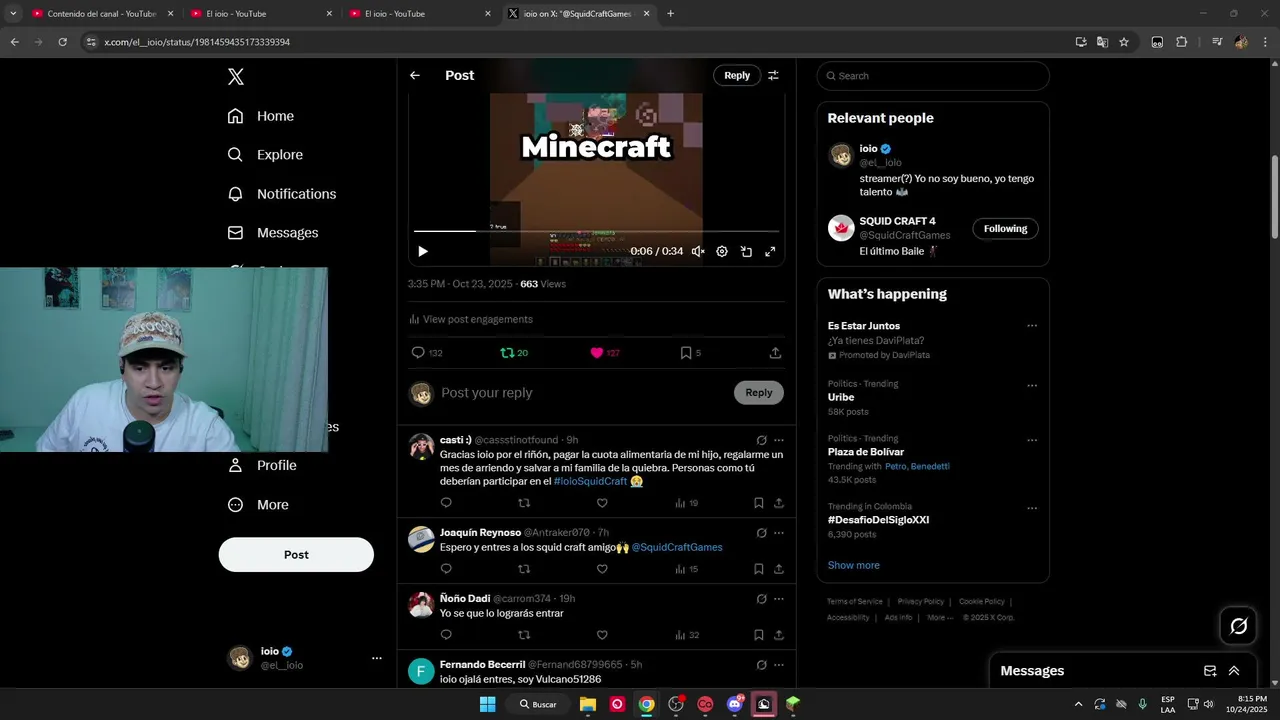This screenshot has width=1280, height=720.
Task: Click the browser address bar URL
Action: tap(197, 42)
